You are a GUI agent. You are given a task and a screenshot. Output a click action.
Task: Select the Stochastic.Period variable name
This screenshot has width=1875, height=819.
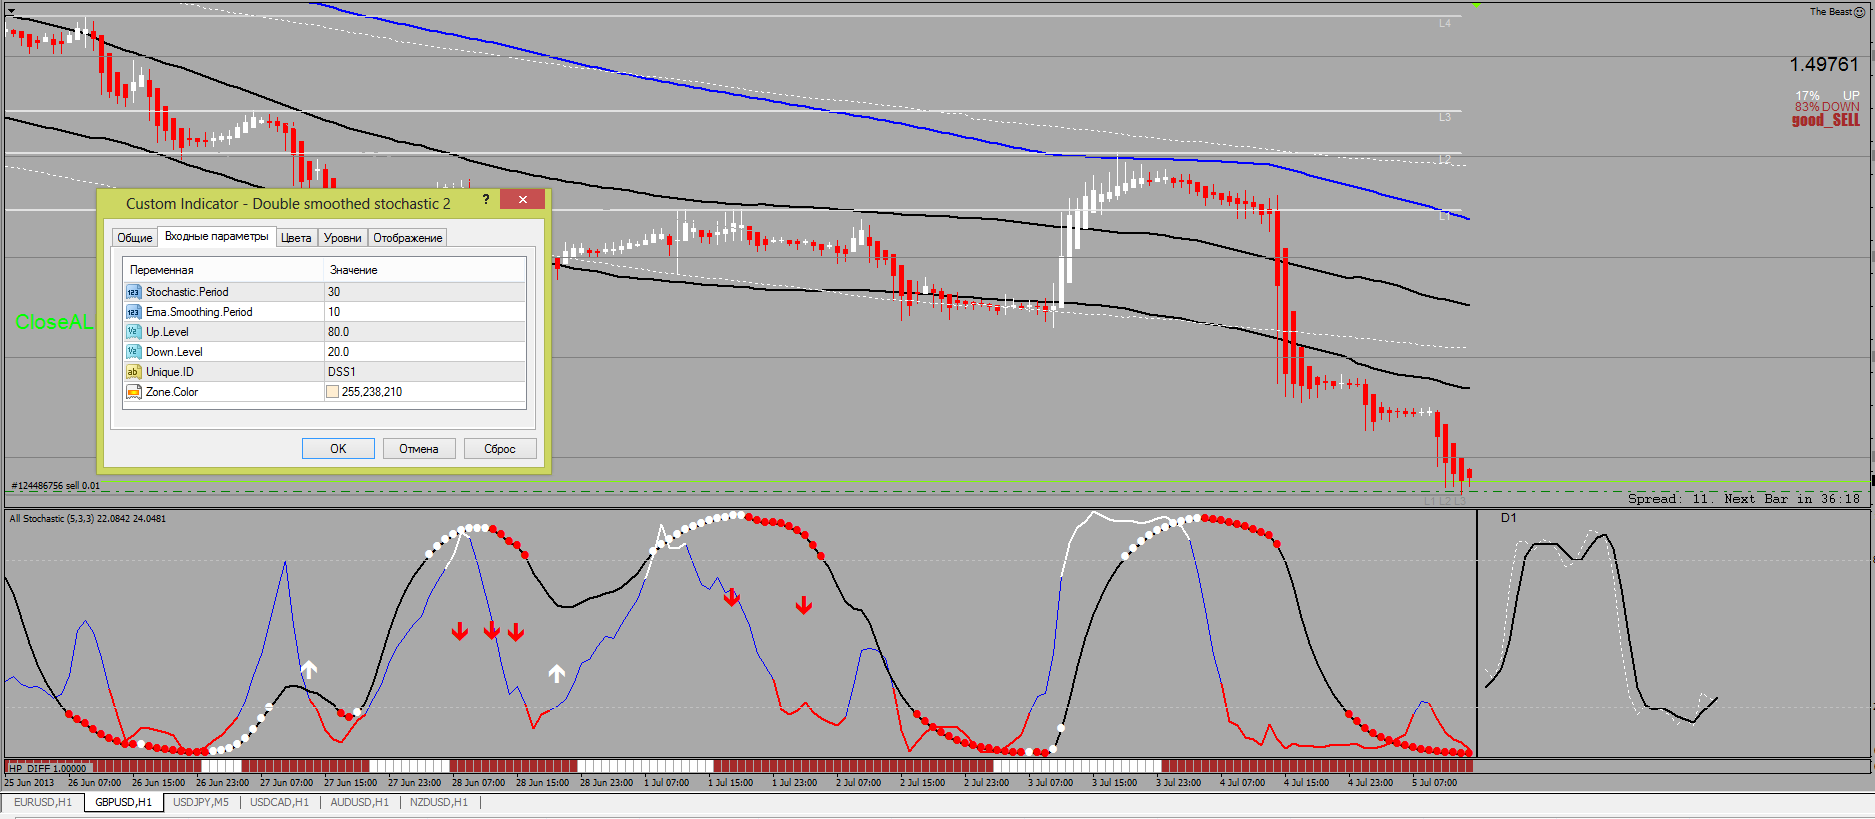coord(187,292)
